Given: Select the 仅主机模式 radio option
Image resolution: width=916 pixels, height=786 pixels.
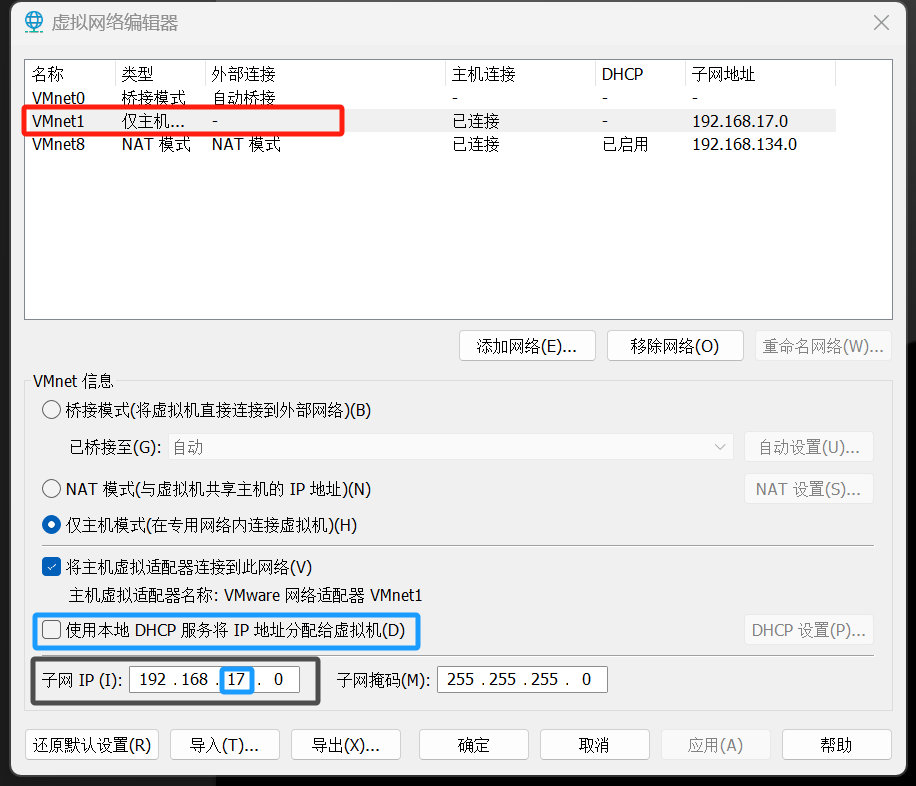Looking at the screenshot, I should [51, 525].
